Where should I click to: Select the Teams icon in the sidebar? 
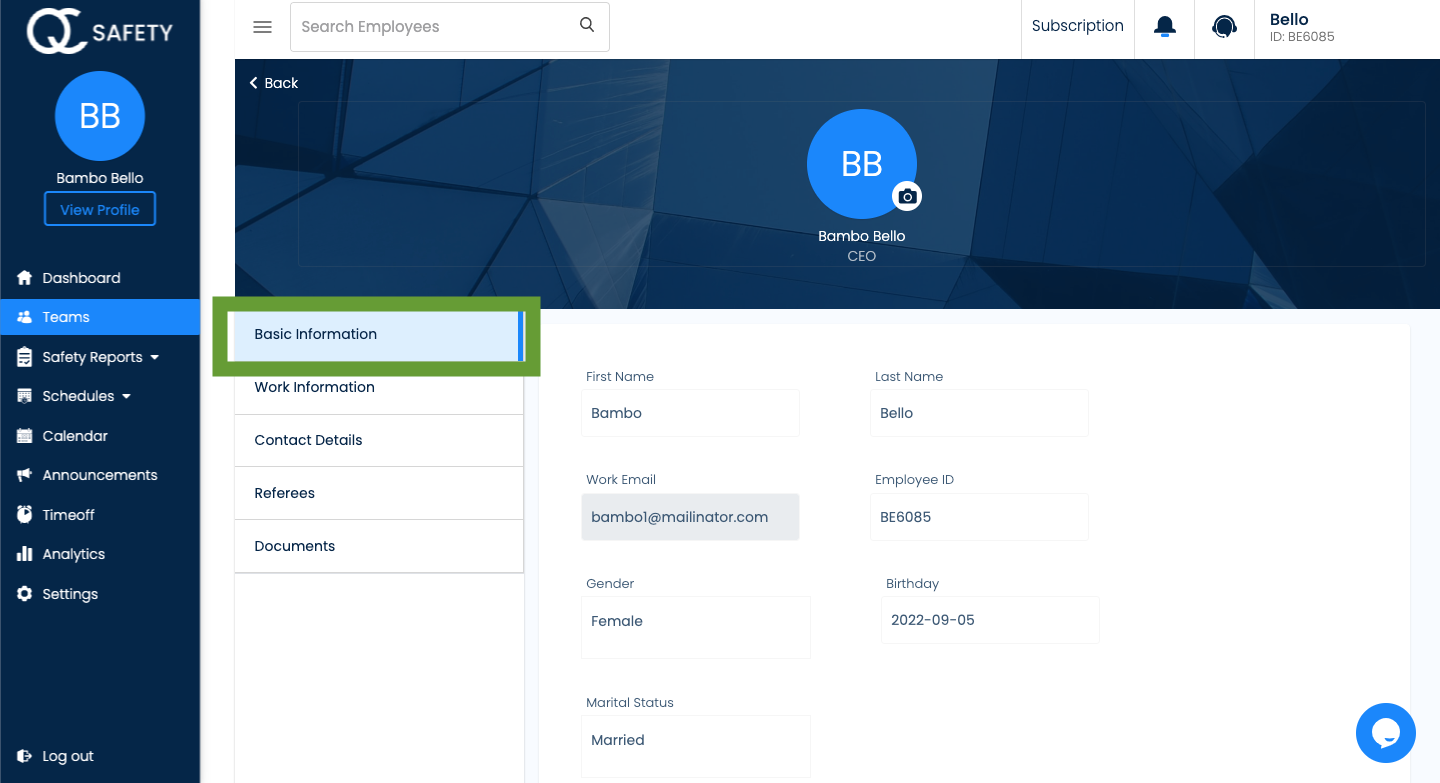[23, 317]
